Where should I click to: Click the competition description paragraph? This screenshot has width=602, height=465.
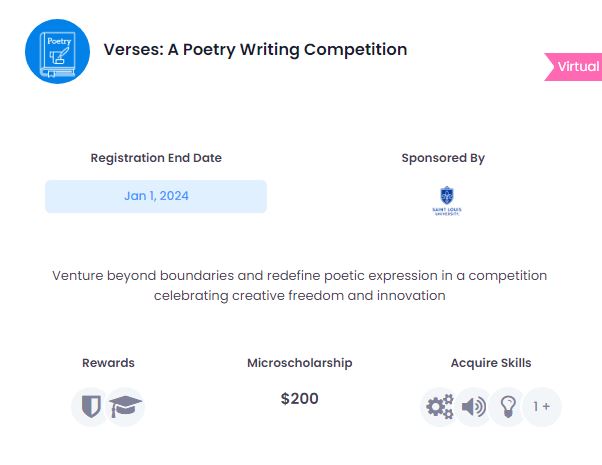coord(299,285)
